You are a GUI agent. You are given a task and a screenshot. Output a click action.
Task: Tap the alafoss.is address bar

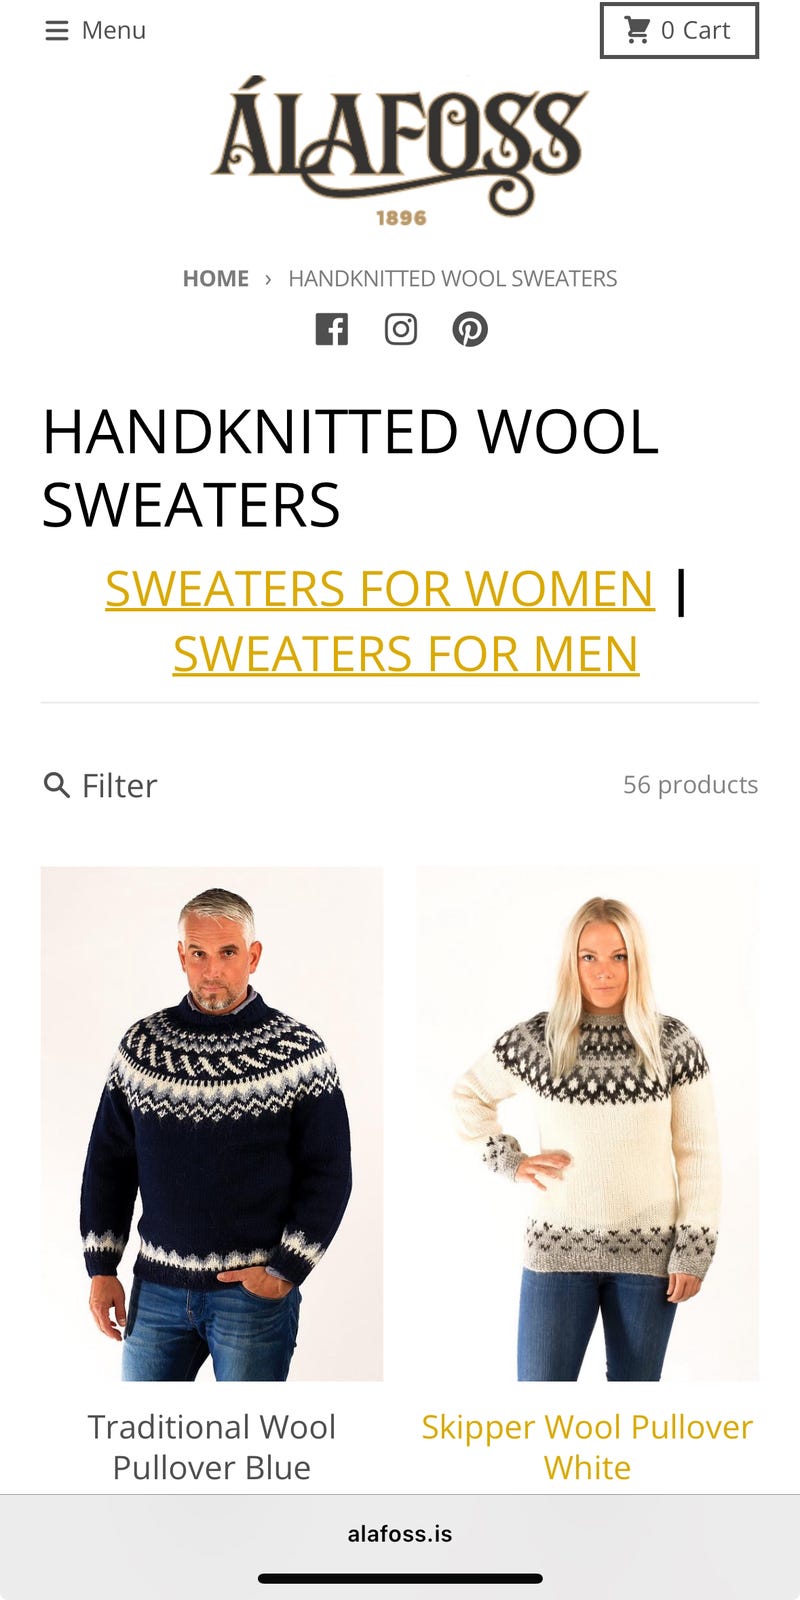400,1534
